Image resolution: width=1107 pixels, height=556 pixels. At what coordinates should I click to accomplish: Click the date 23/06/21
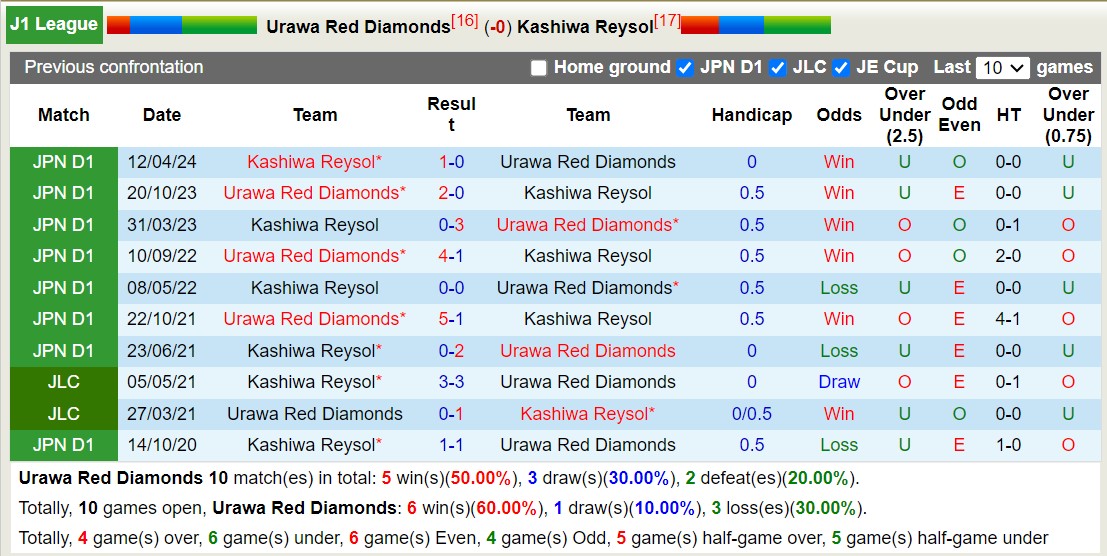click(162, 351)
